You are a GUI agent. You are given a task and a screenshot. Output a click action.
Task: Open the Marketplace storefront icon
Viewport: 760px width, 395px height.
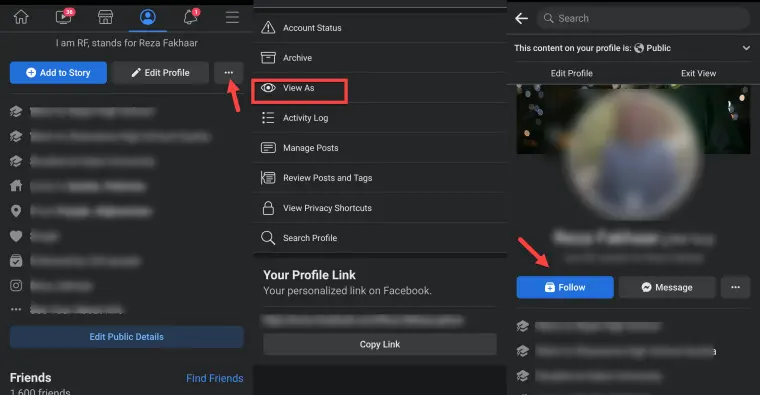(105, 17)
